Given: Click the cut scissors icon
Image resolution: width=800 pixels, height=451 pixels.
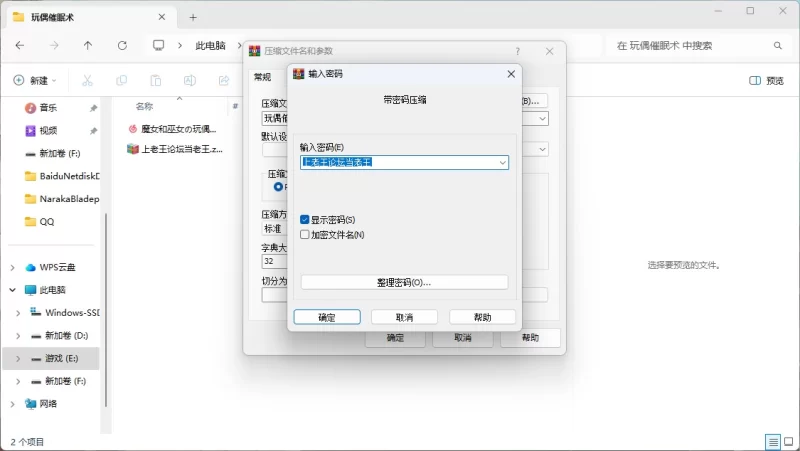Looking at the screenshot, I should point(87,80).
